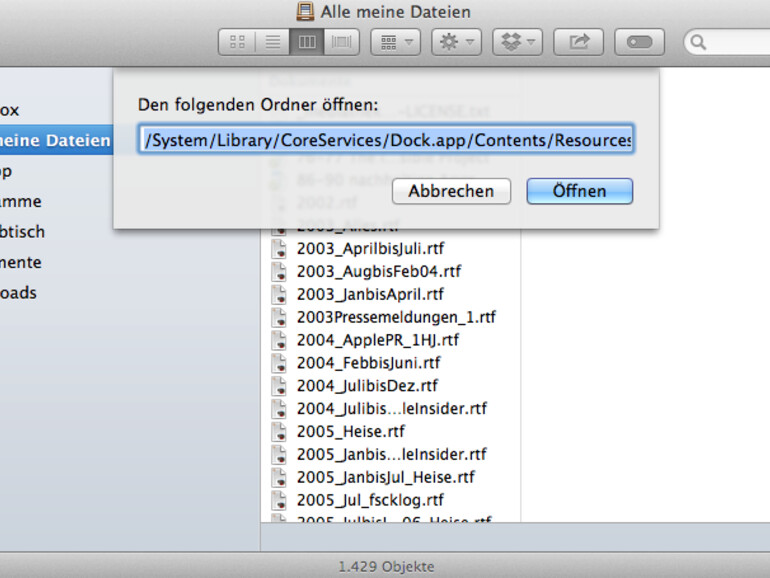Image resolution: width=770 pixels, height=578 pixels.
Task: Select column view in the toolbar
Action: (x=307, y=42)
